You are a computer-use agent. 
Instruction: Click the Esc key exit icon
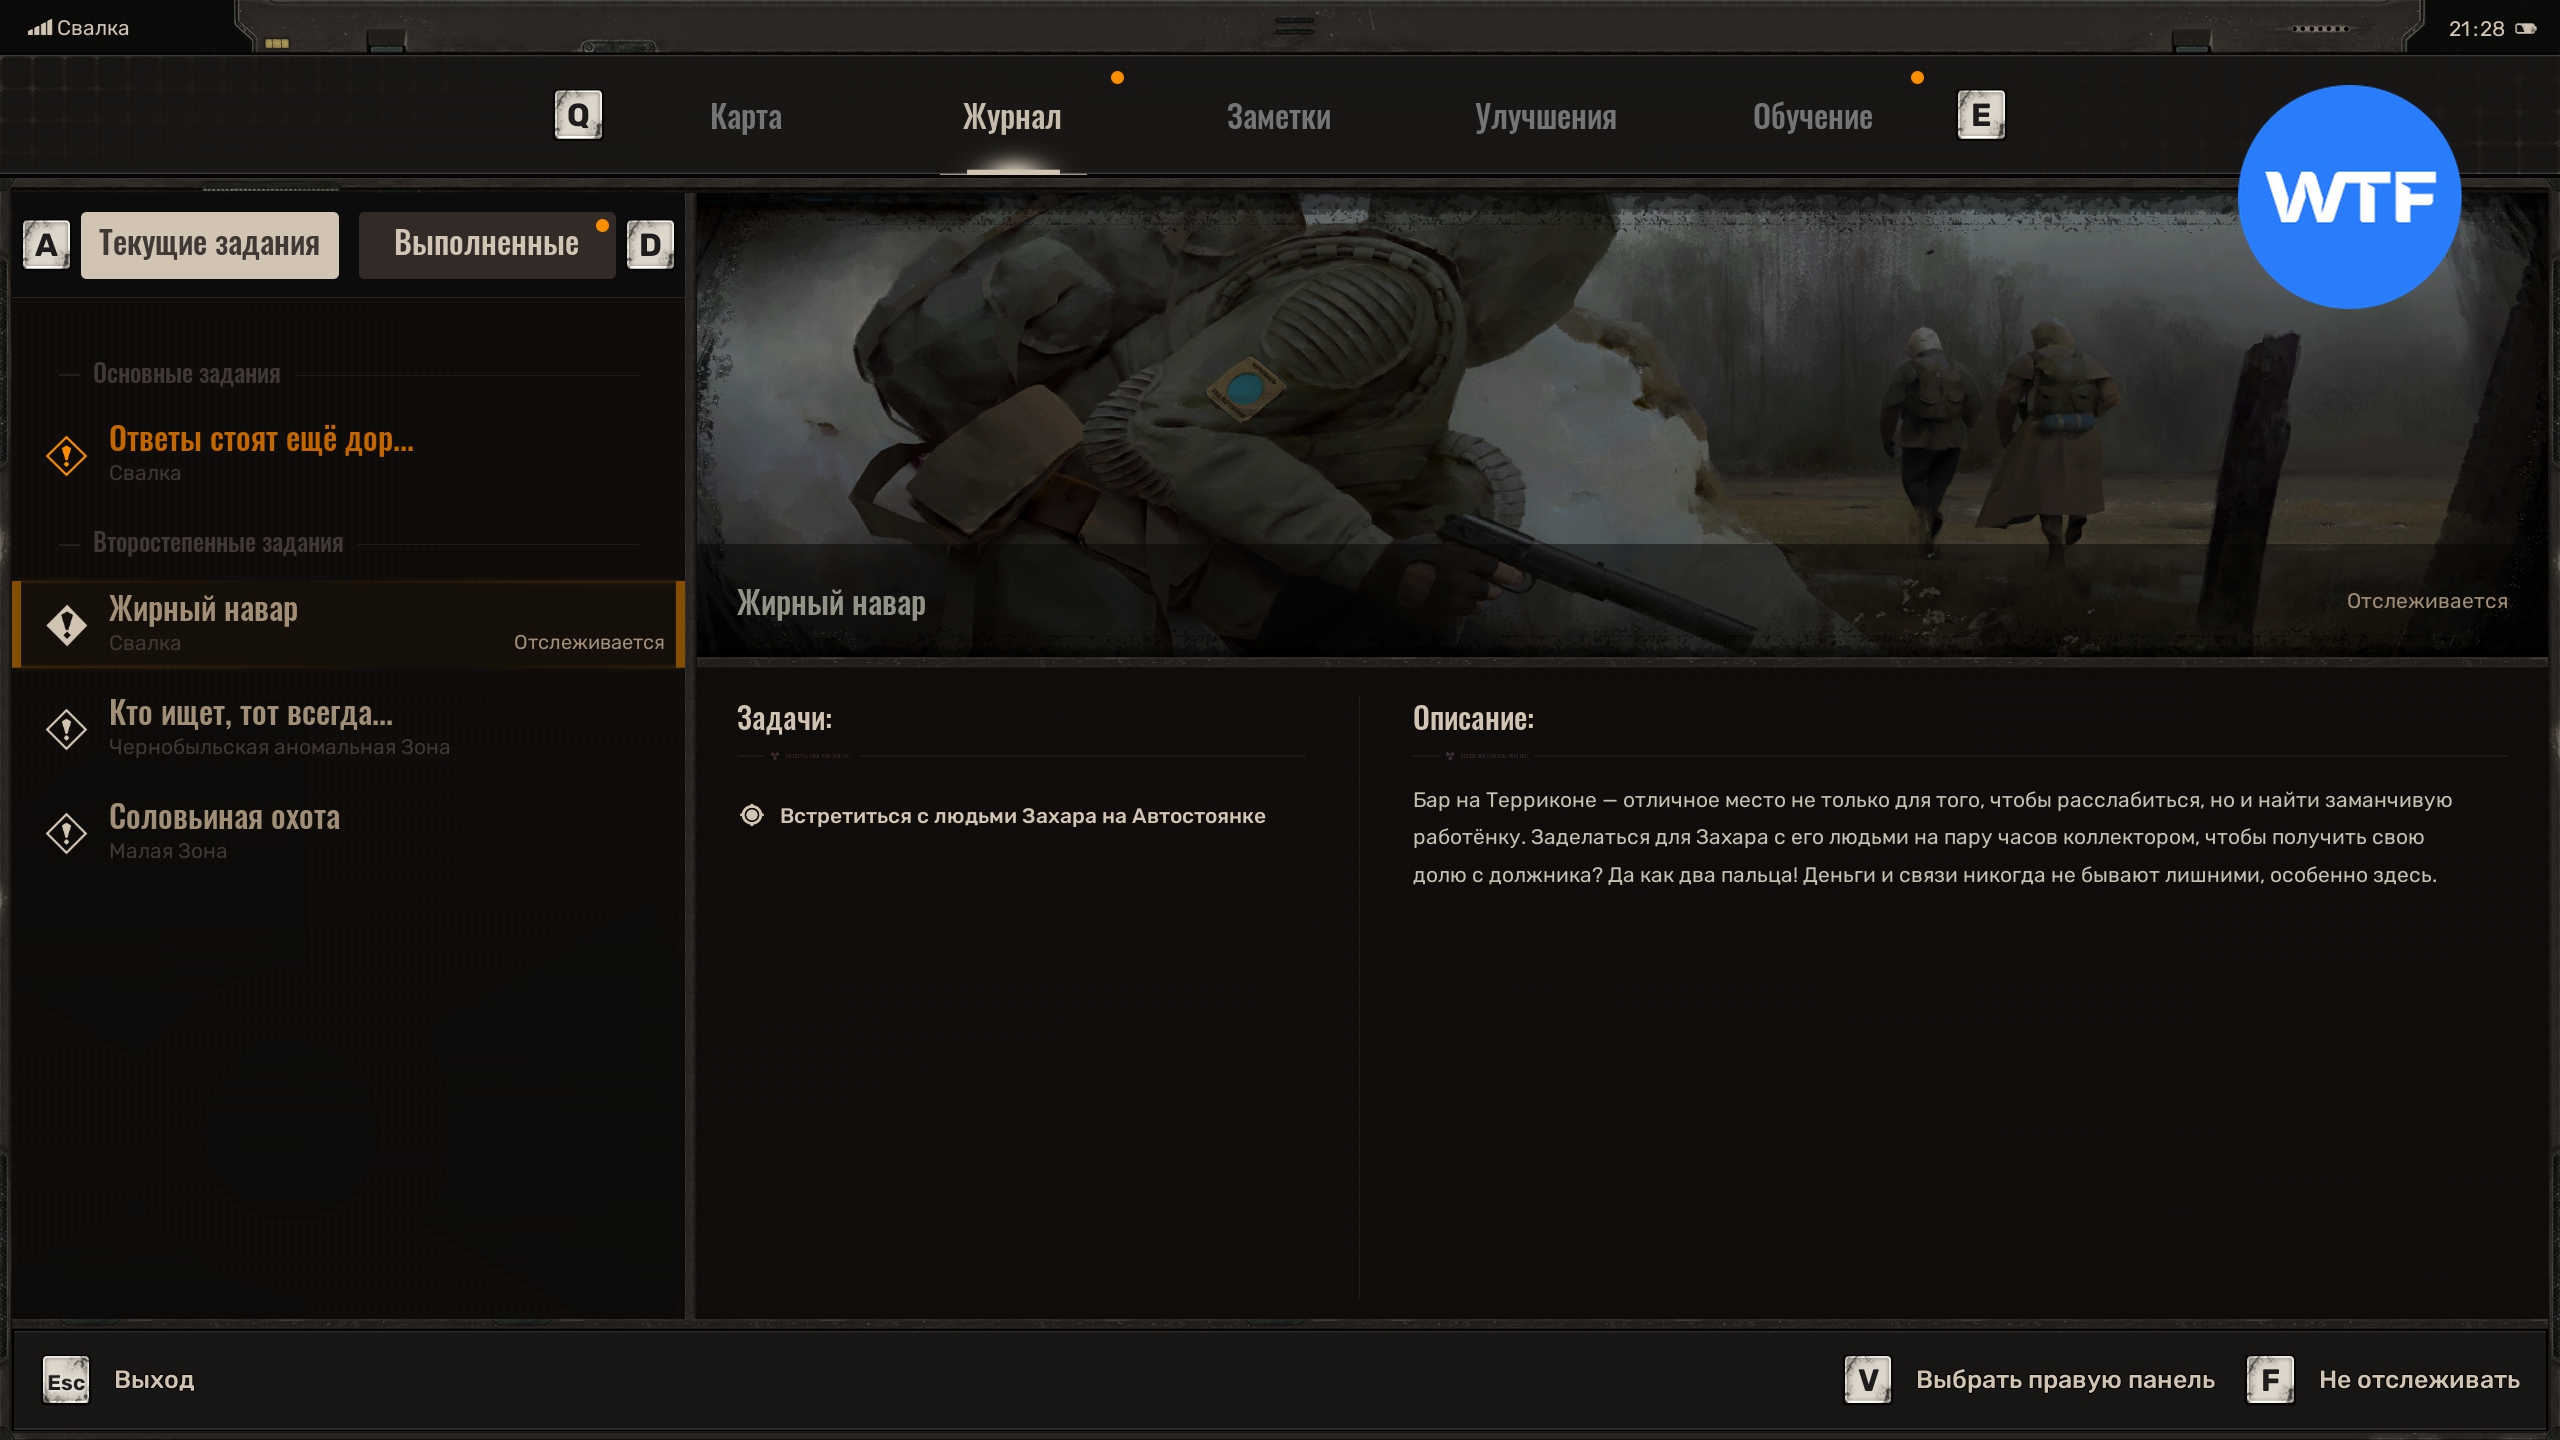[x=66, y=1381]
